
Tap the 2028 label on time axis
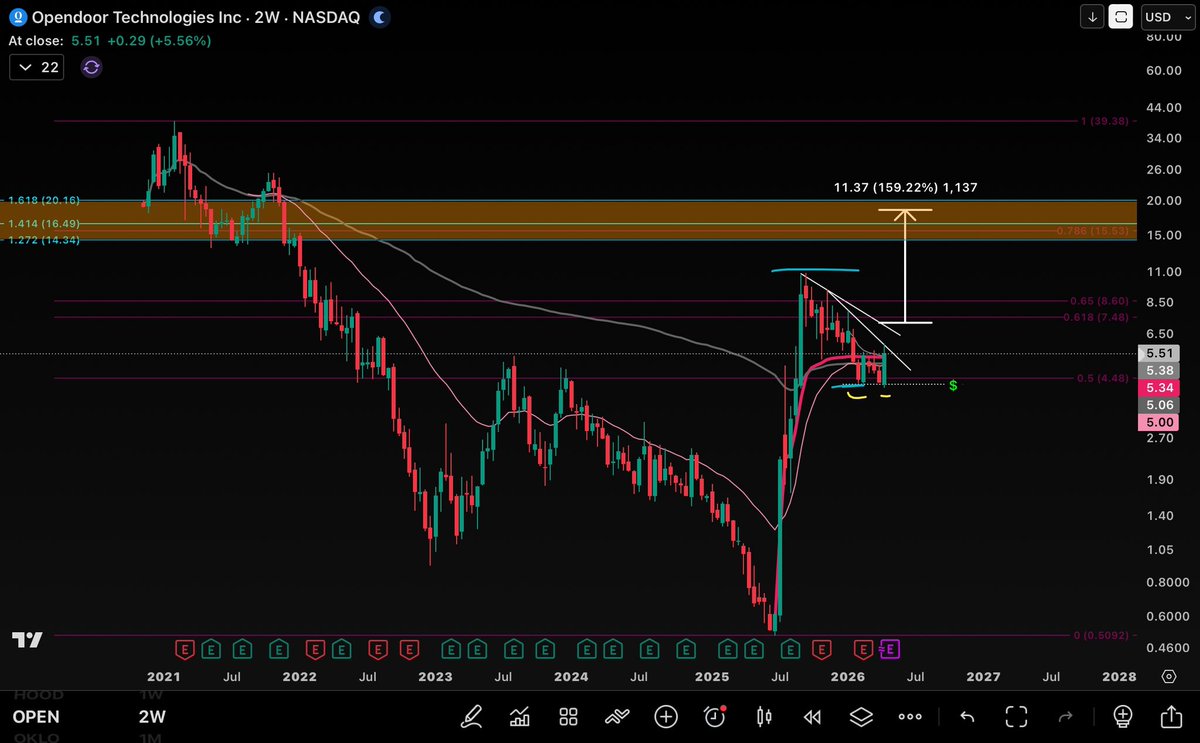tap(1120, 676)
